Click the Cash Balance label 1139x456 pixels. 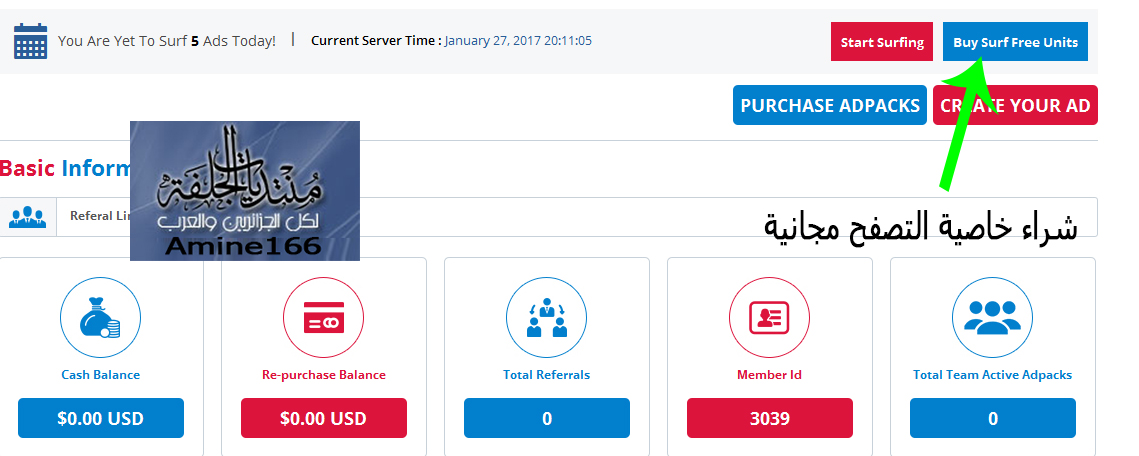pos(100,375)
